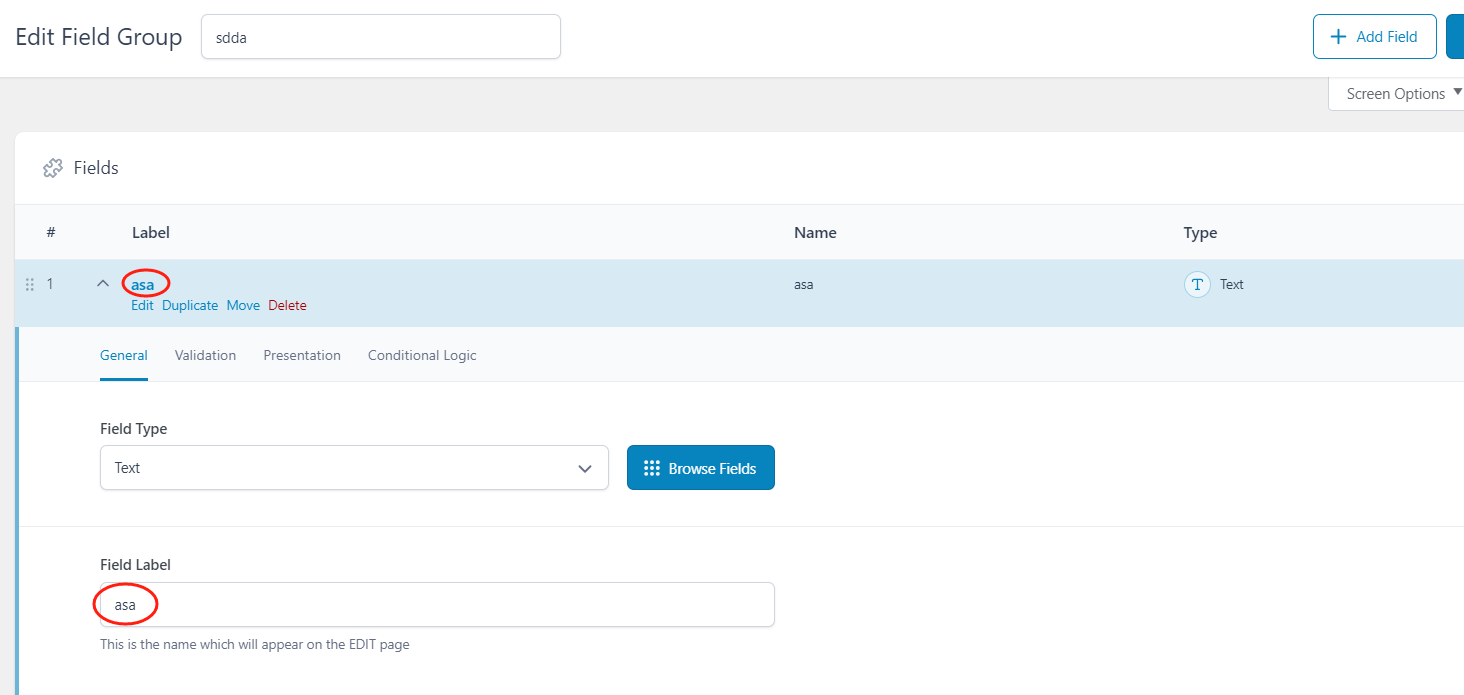Switch to the General tab

click(x=124, y=355)
